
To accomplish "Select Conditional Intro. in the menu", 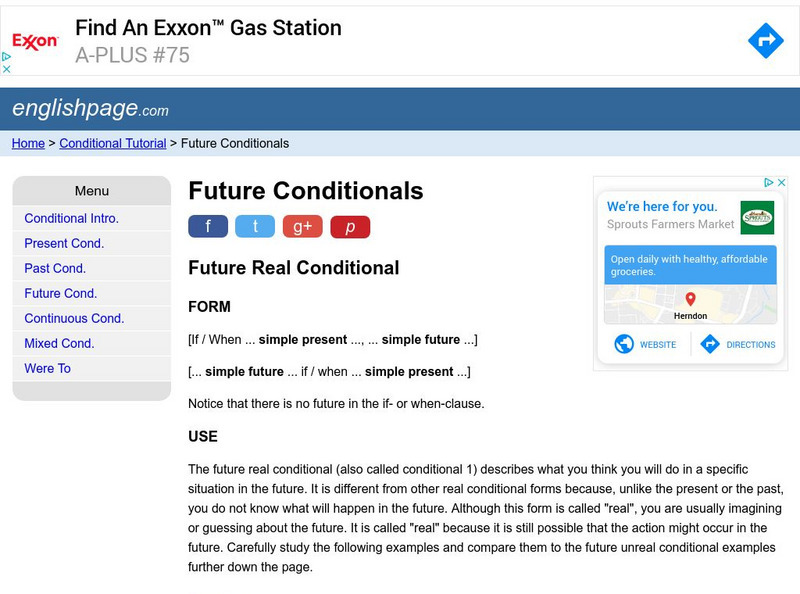I will click(71, 218).
